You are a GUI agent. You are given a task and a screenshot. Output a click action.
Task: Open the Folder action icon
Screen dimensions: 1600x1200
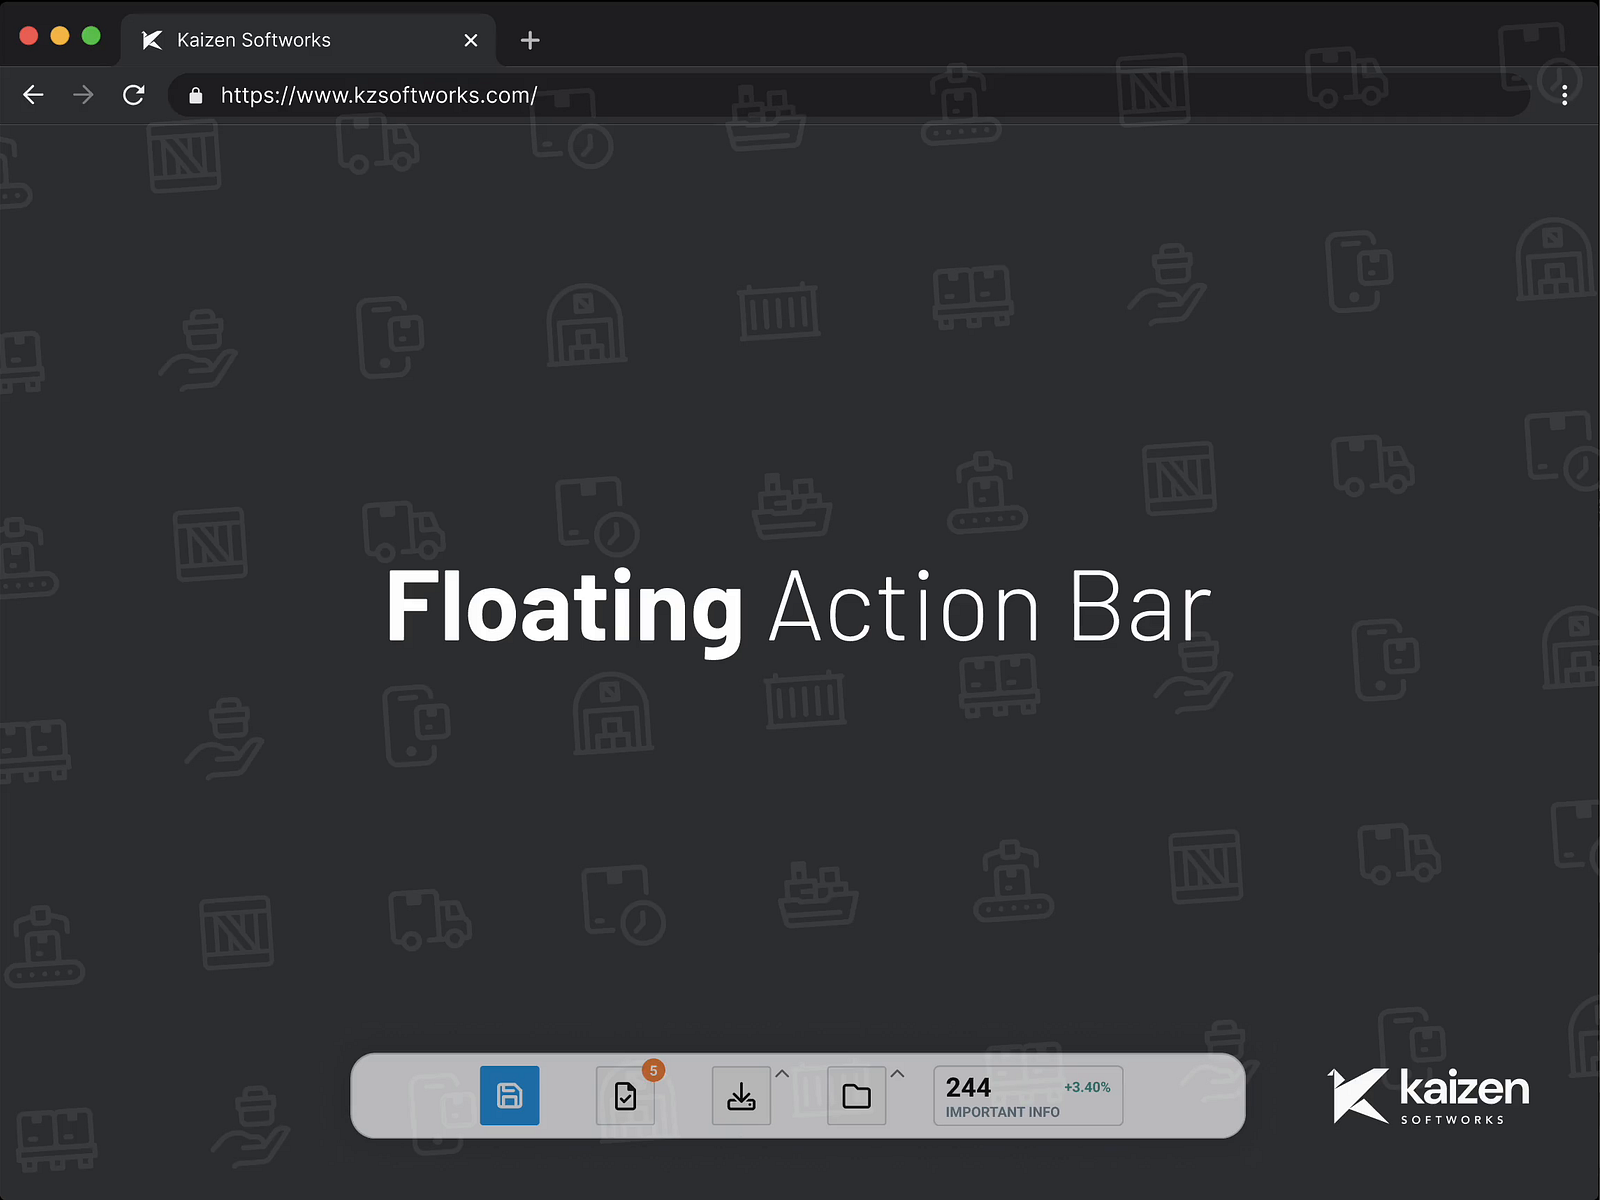pyautogui.click(x=856, y=1096)
